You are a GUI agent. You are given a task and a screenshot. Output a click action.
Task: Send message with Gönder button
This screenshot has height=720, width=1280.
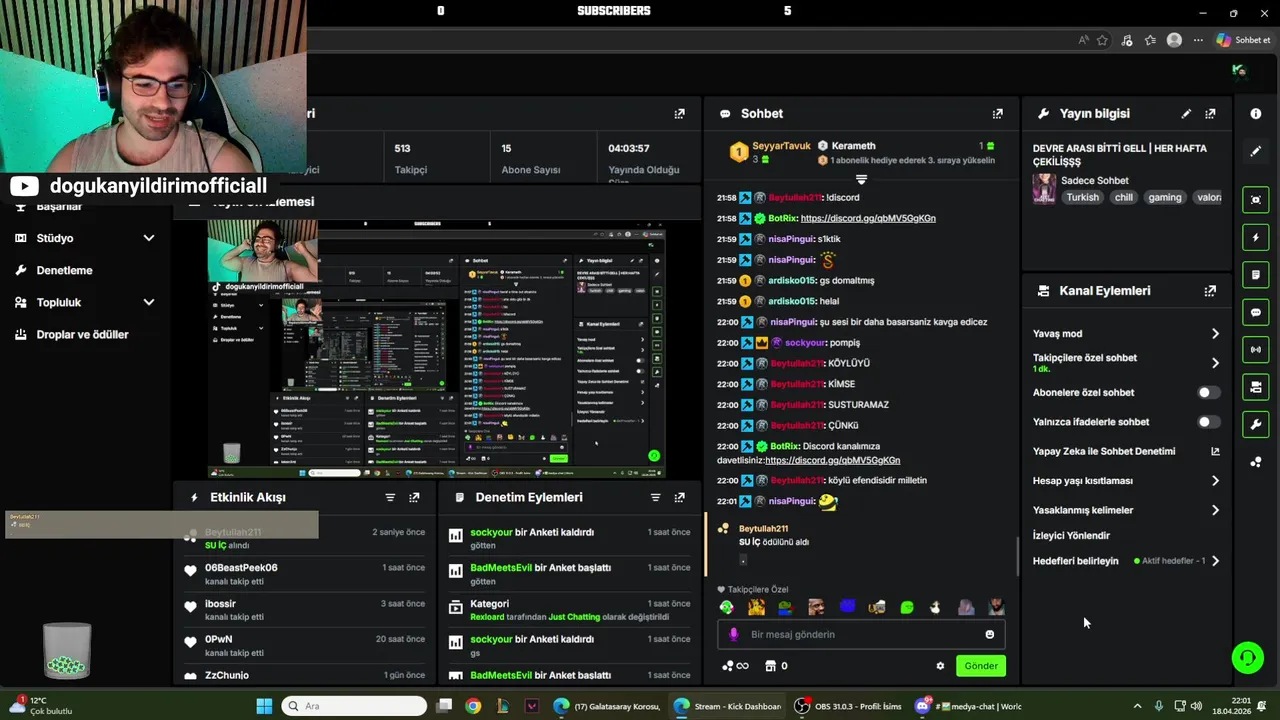(980, 666)
